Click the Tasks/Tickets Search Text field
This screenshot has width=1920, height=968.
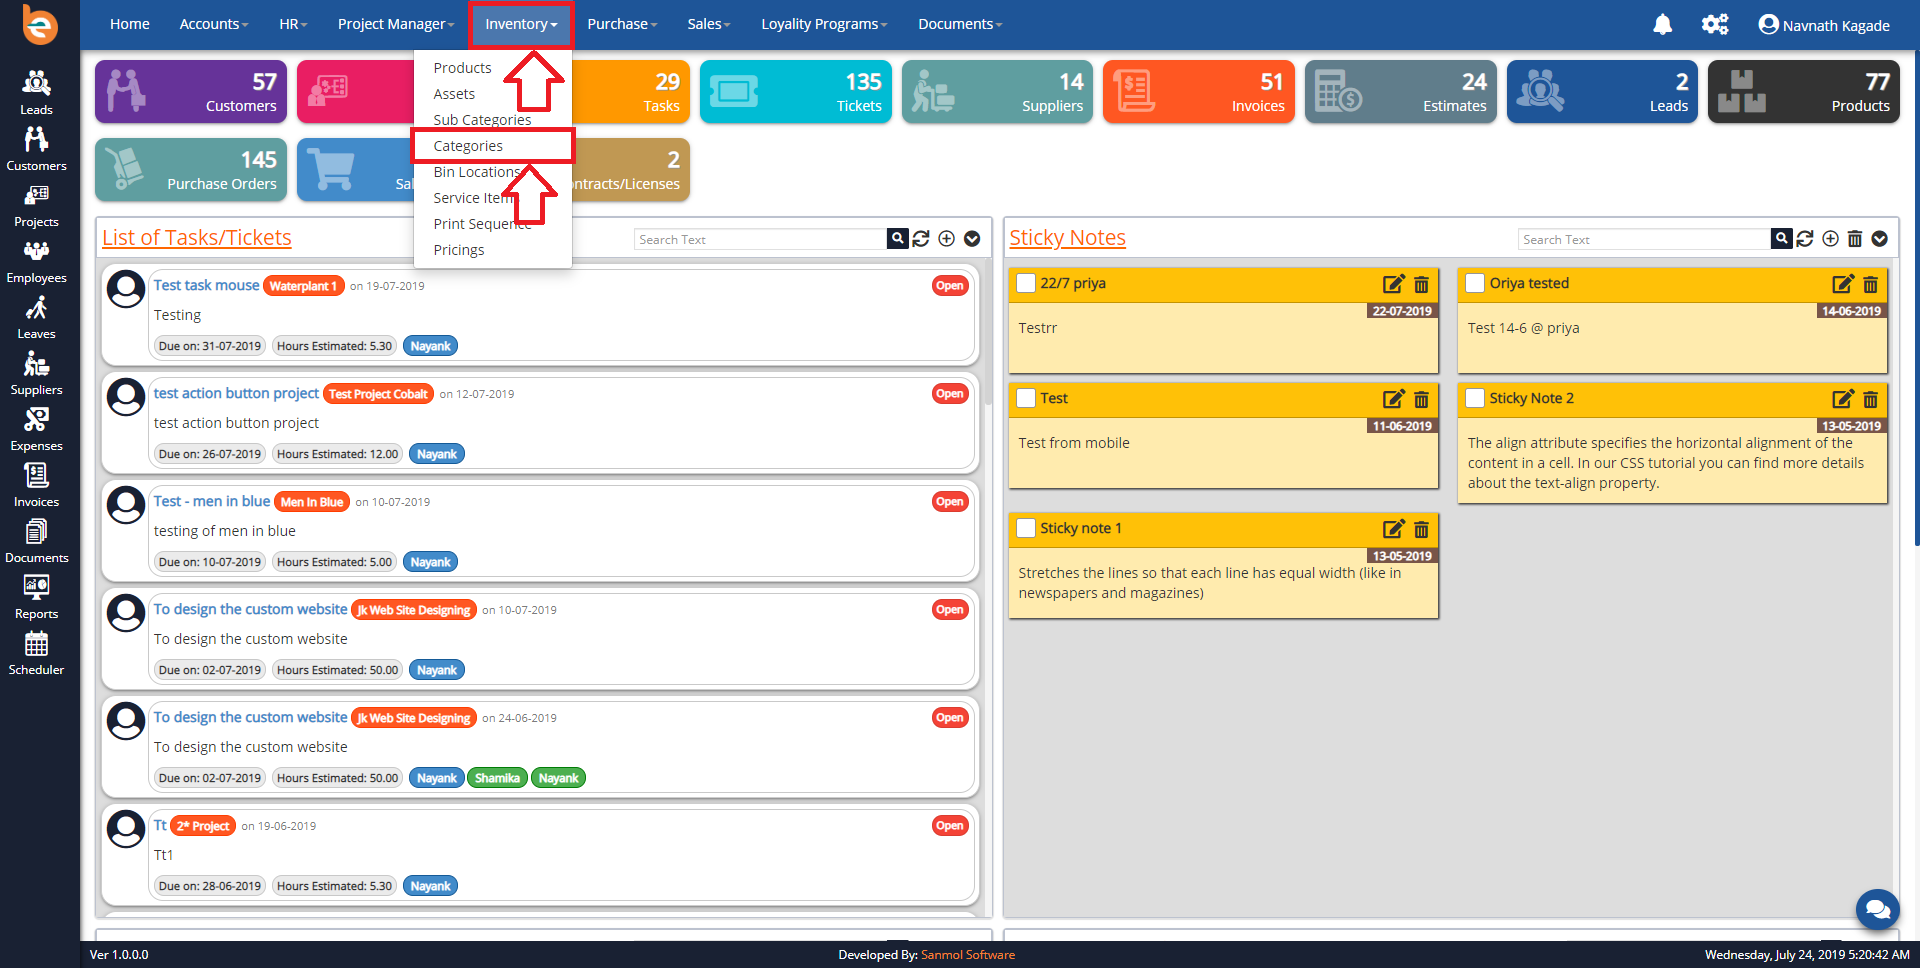tap(760, 239)
